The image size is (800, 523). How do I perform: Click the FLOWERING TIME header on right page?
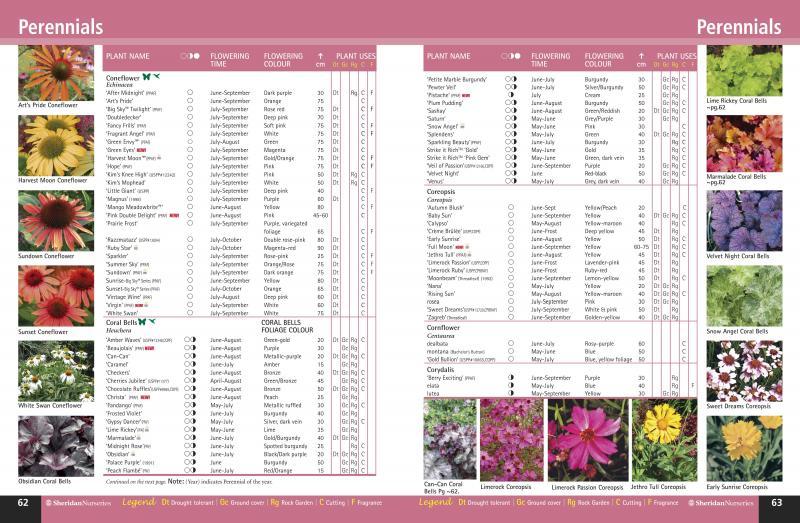pos(551,61)
